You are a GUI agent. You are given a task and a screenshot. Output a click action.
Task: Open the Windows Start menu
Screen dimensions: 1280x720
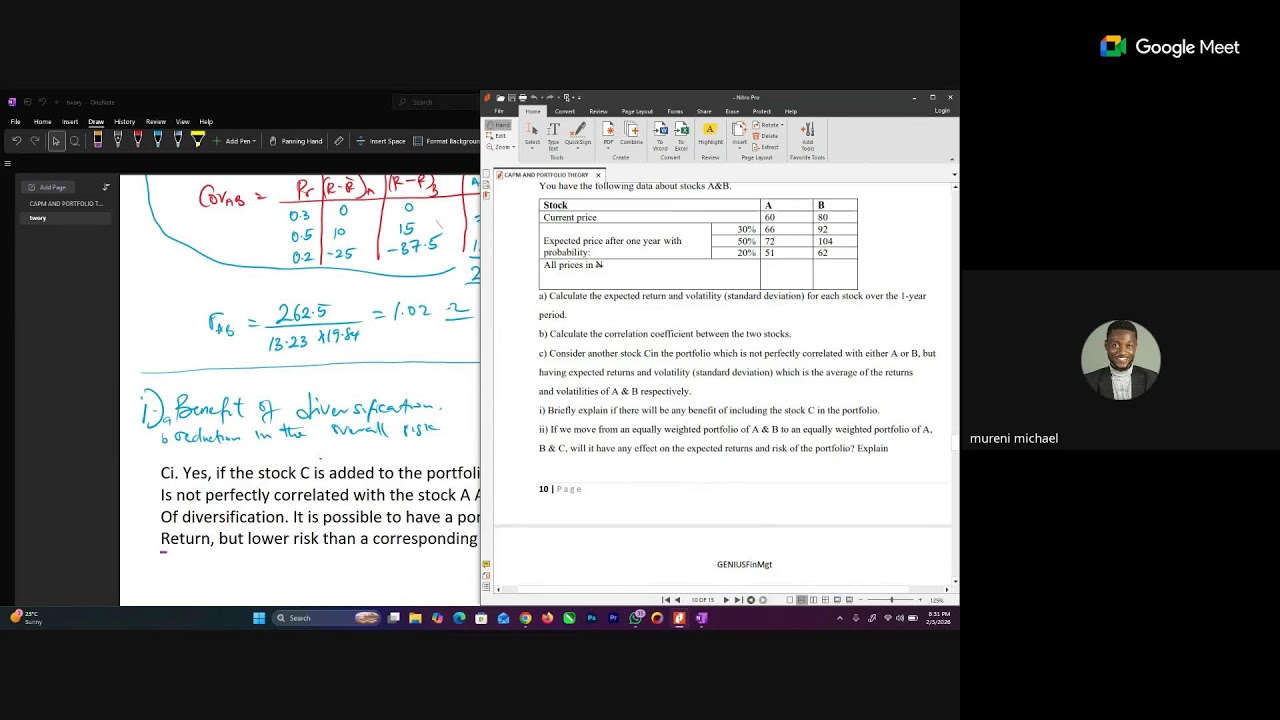coord(259,618)
